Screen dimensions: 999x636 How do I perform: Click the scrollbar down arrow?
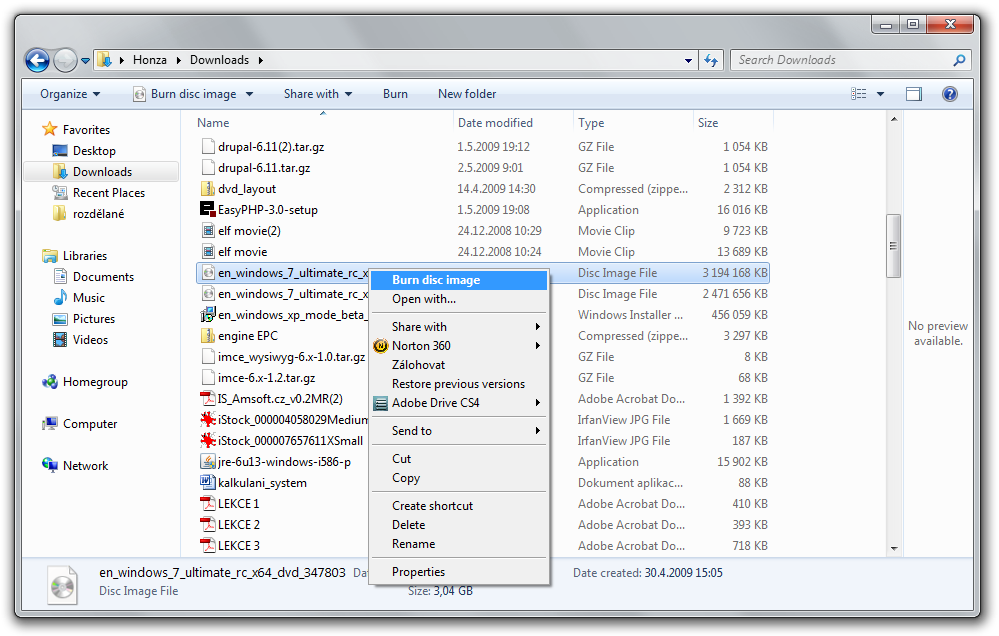(893, 548)
